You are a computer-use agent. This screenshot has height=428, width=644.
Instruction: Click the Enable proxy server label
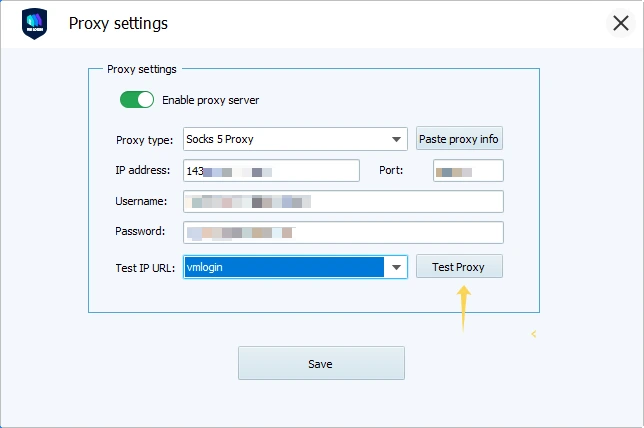pyautogui.click(x=210, y=100)
